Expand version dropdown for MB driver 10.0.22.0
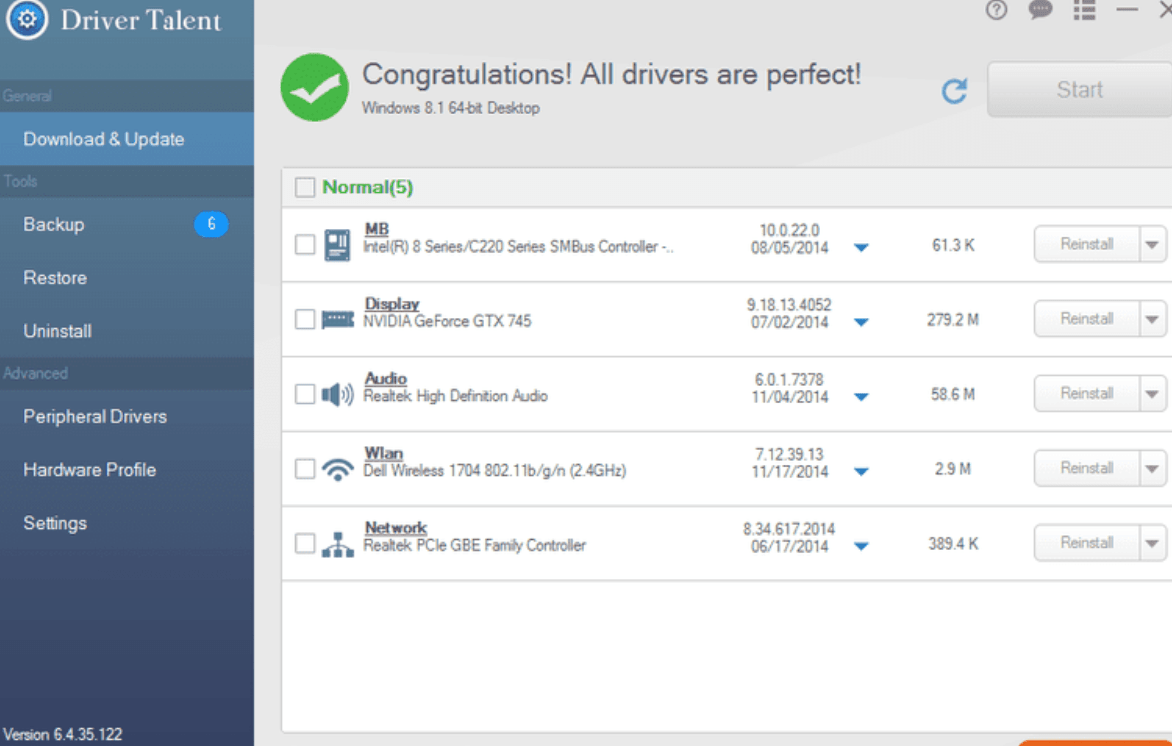The image size is (1172, 746). coord(861,248)
